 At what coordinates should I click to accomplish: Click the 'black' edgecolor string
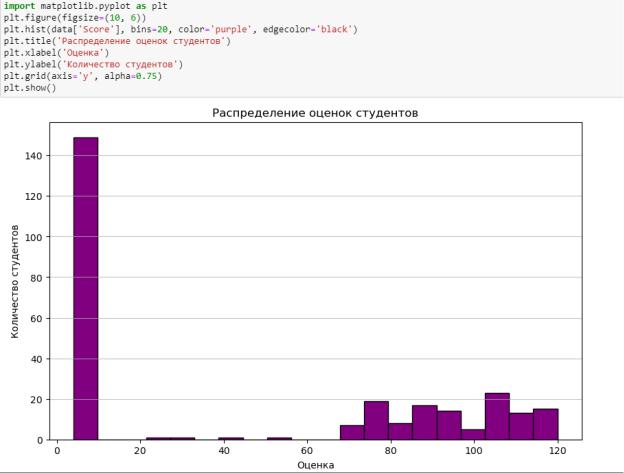pyautogui.click(x=334, y=29)
